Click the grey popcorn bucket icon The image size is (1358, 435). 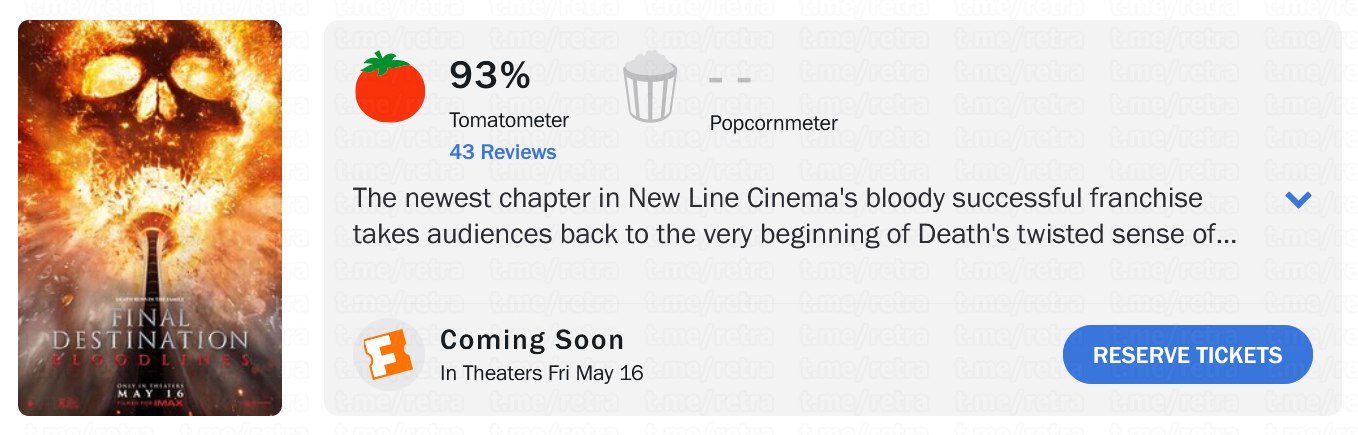point(650,87)
